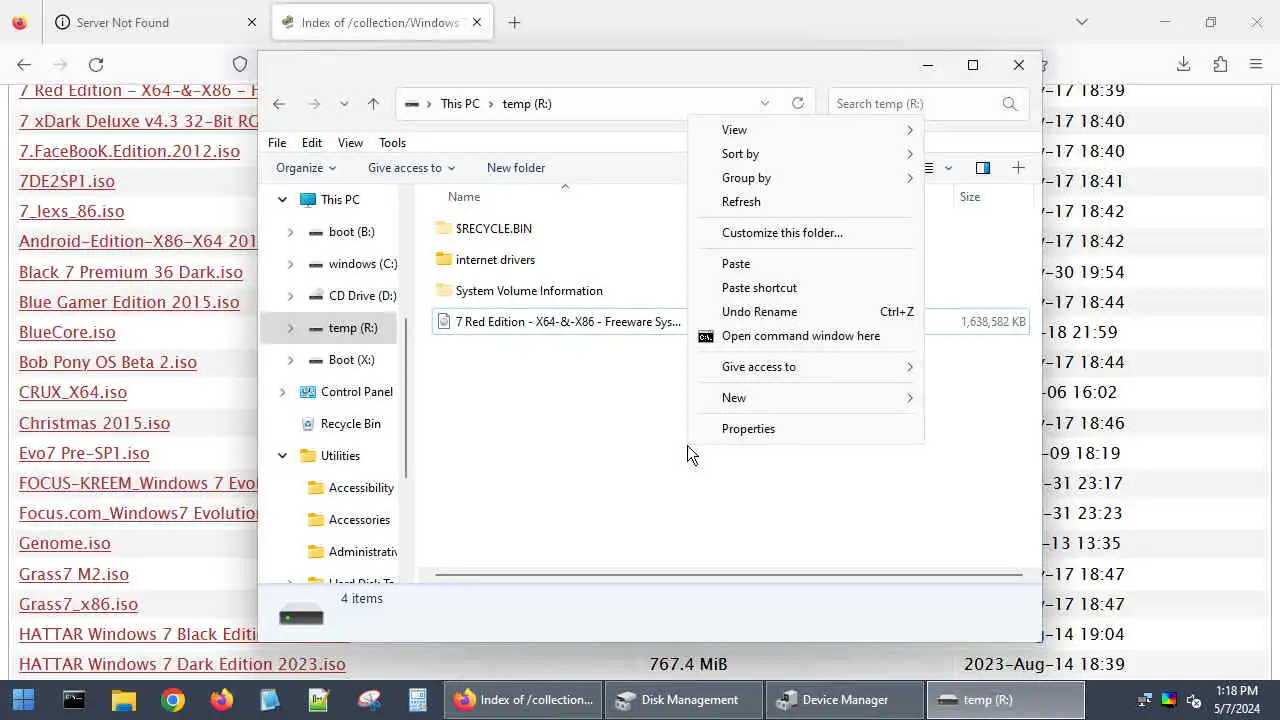Expand the Control Panel tree node

pyautogui.click(x=282, y=392)
